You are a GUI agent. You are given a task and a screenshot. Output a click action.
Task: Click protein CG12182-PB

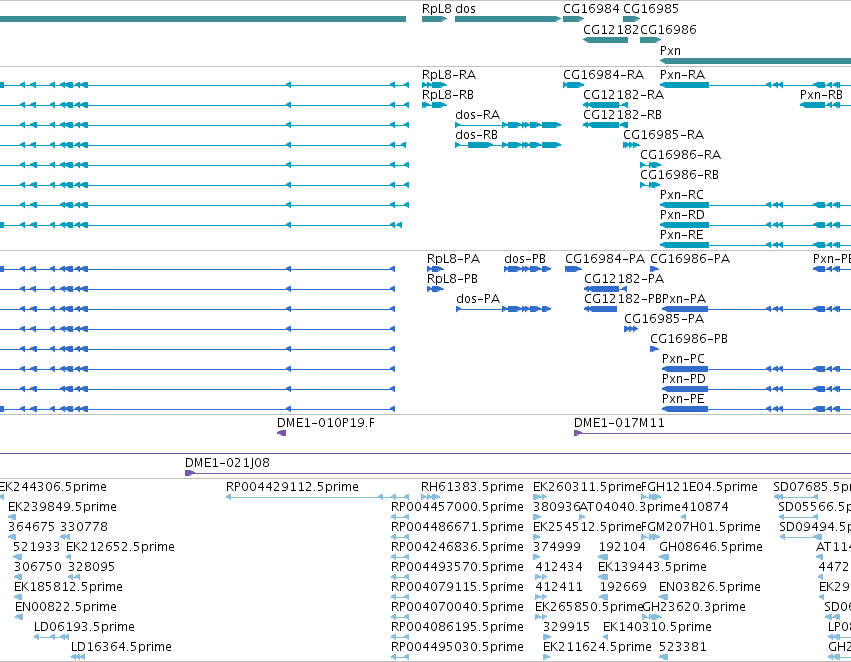tap(623, 300)
